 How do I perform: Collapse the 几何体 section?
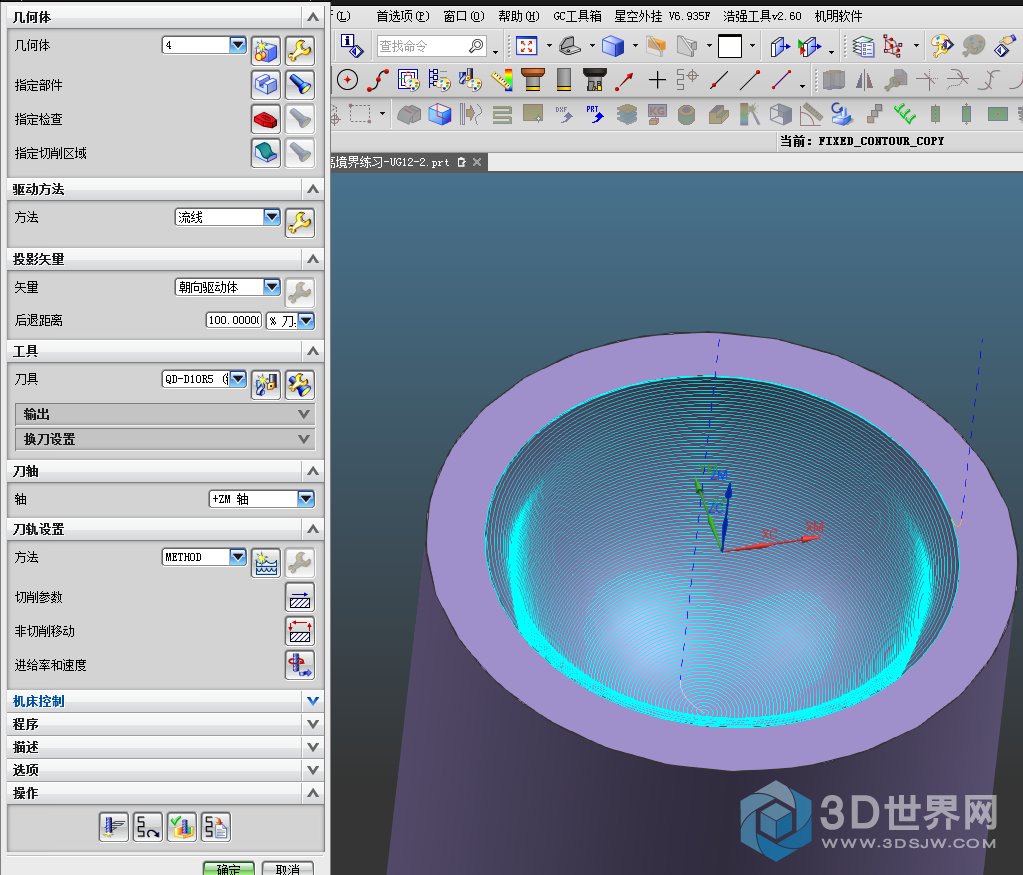(x=313, y=17)
